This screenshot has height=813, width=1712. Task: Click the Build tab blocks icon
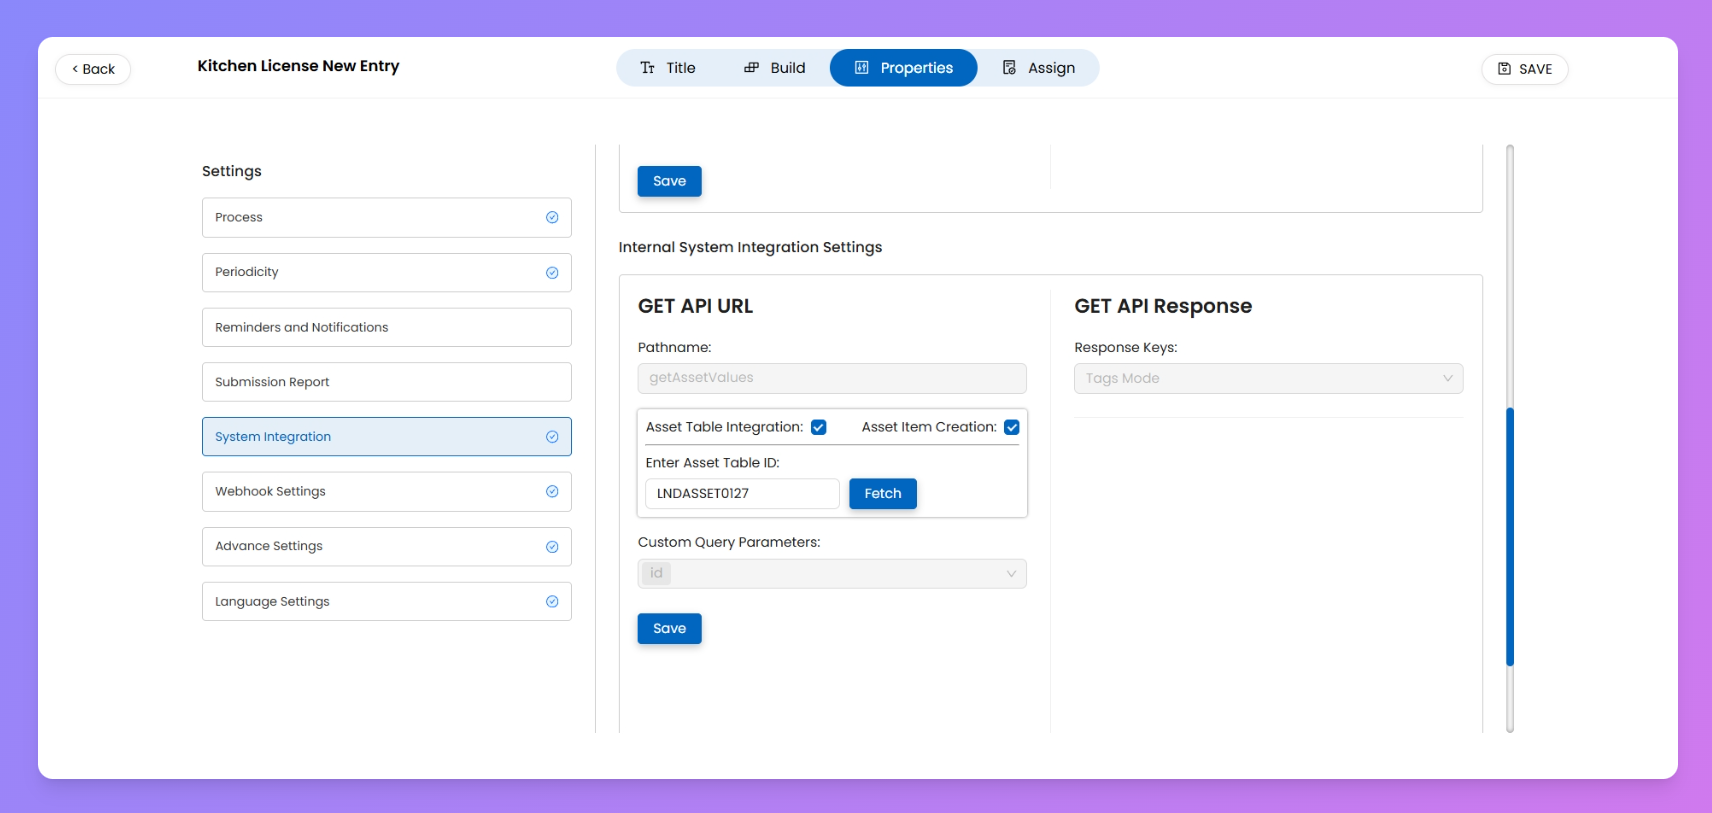point(752,68)
